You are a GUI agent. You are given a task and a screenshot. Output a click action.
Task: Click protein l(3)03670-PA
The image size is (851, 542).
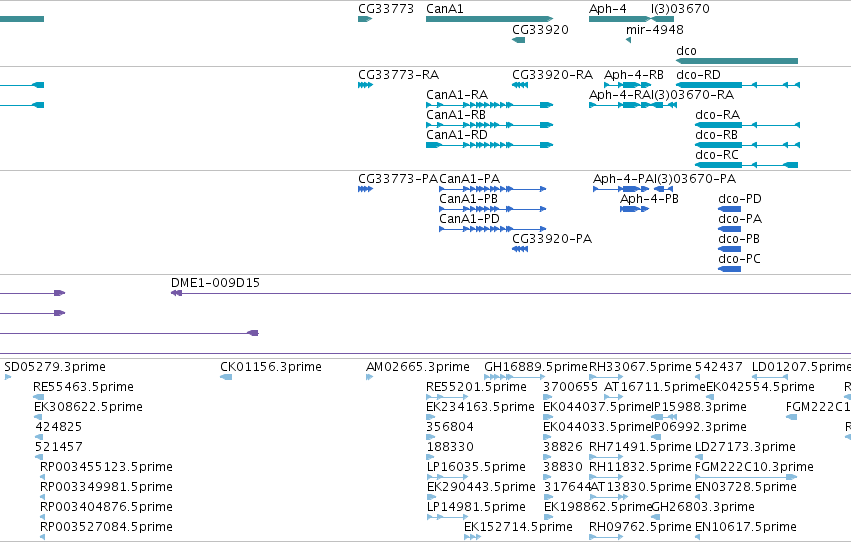663,189
